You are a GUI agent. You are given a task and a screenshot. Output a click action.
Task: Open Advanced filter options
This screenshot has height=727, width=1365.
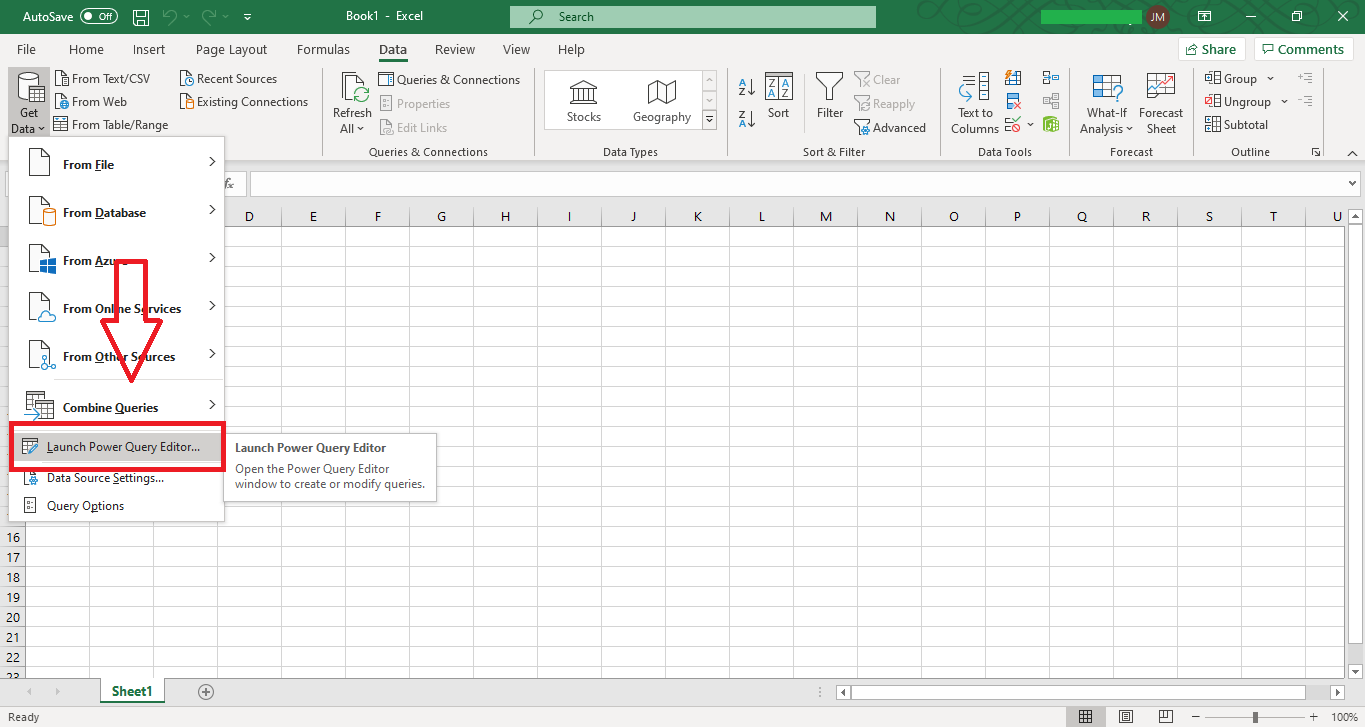point(890,128)
